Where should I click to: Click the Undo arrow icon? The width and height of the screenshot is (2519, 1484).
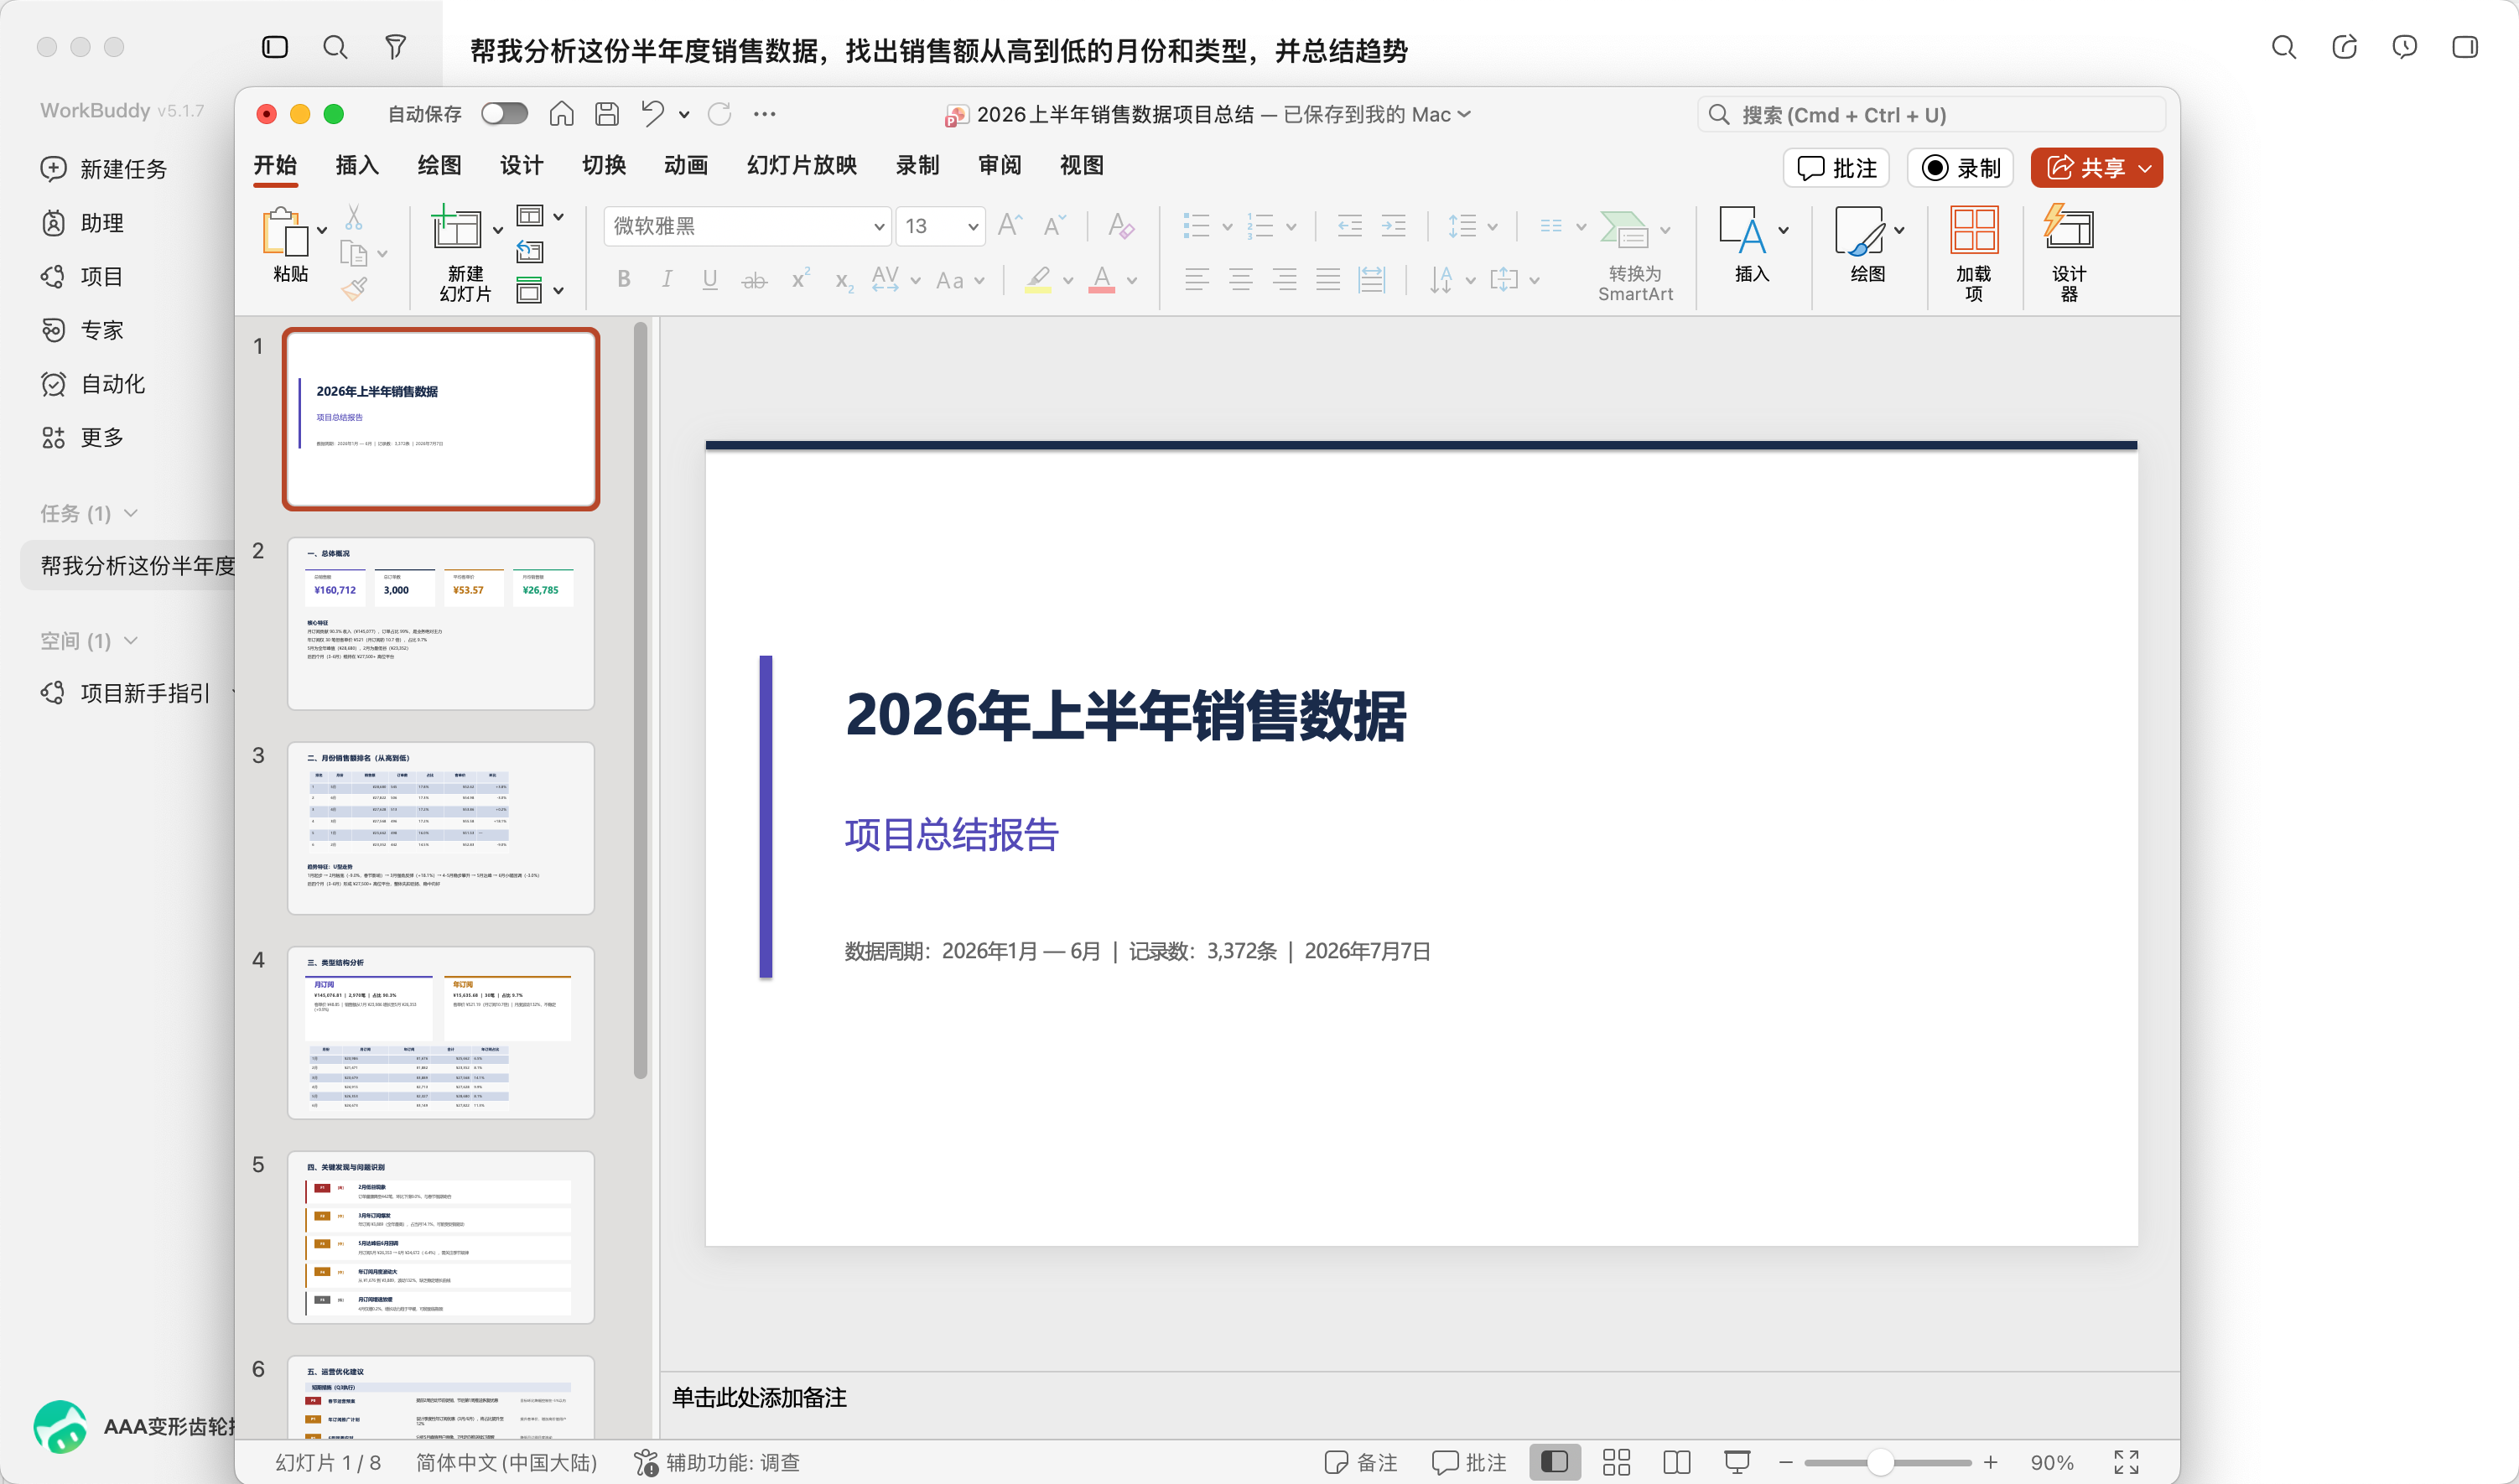point(652,114)
